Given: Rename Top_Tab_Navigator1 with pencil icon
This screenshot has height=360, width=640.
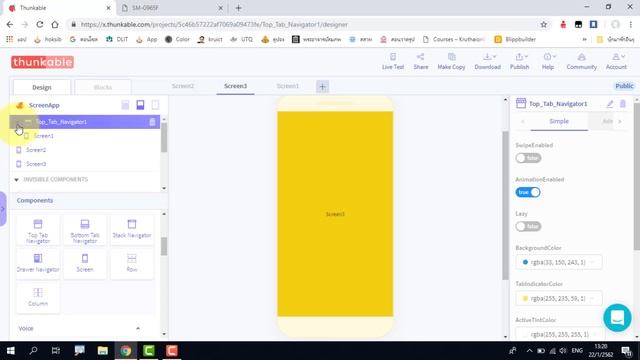Looking at the screenshot, I should 610,104.
